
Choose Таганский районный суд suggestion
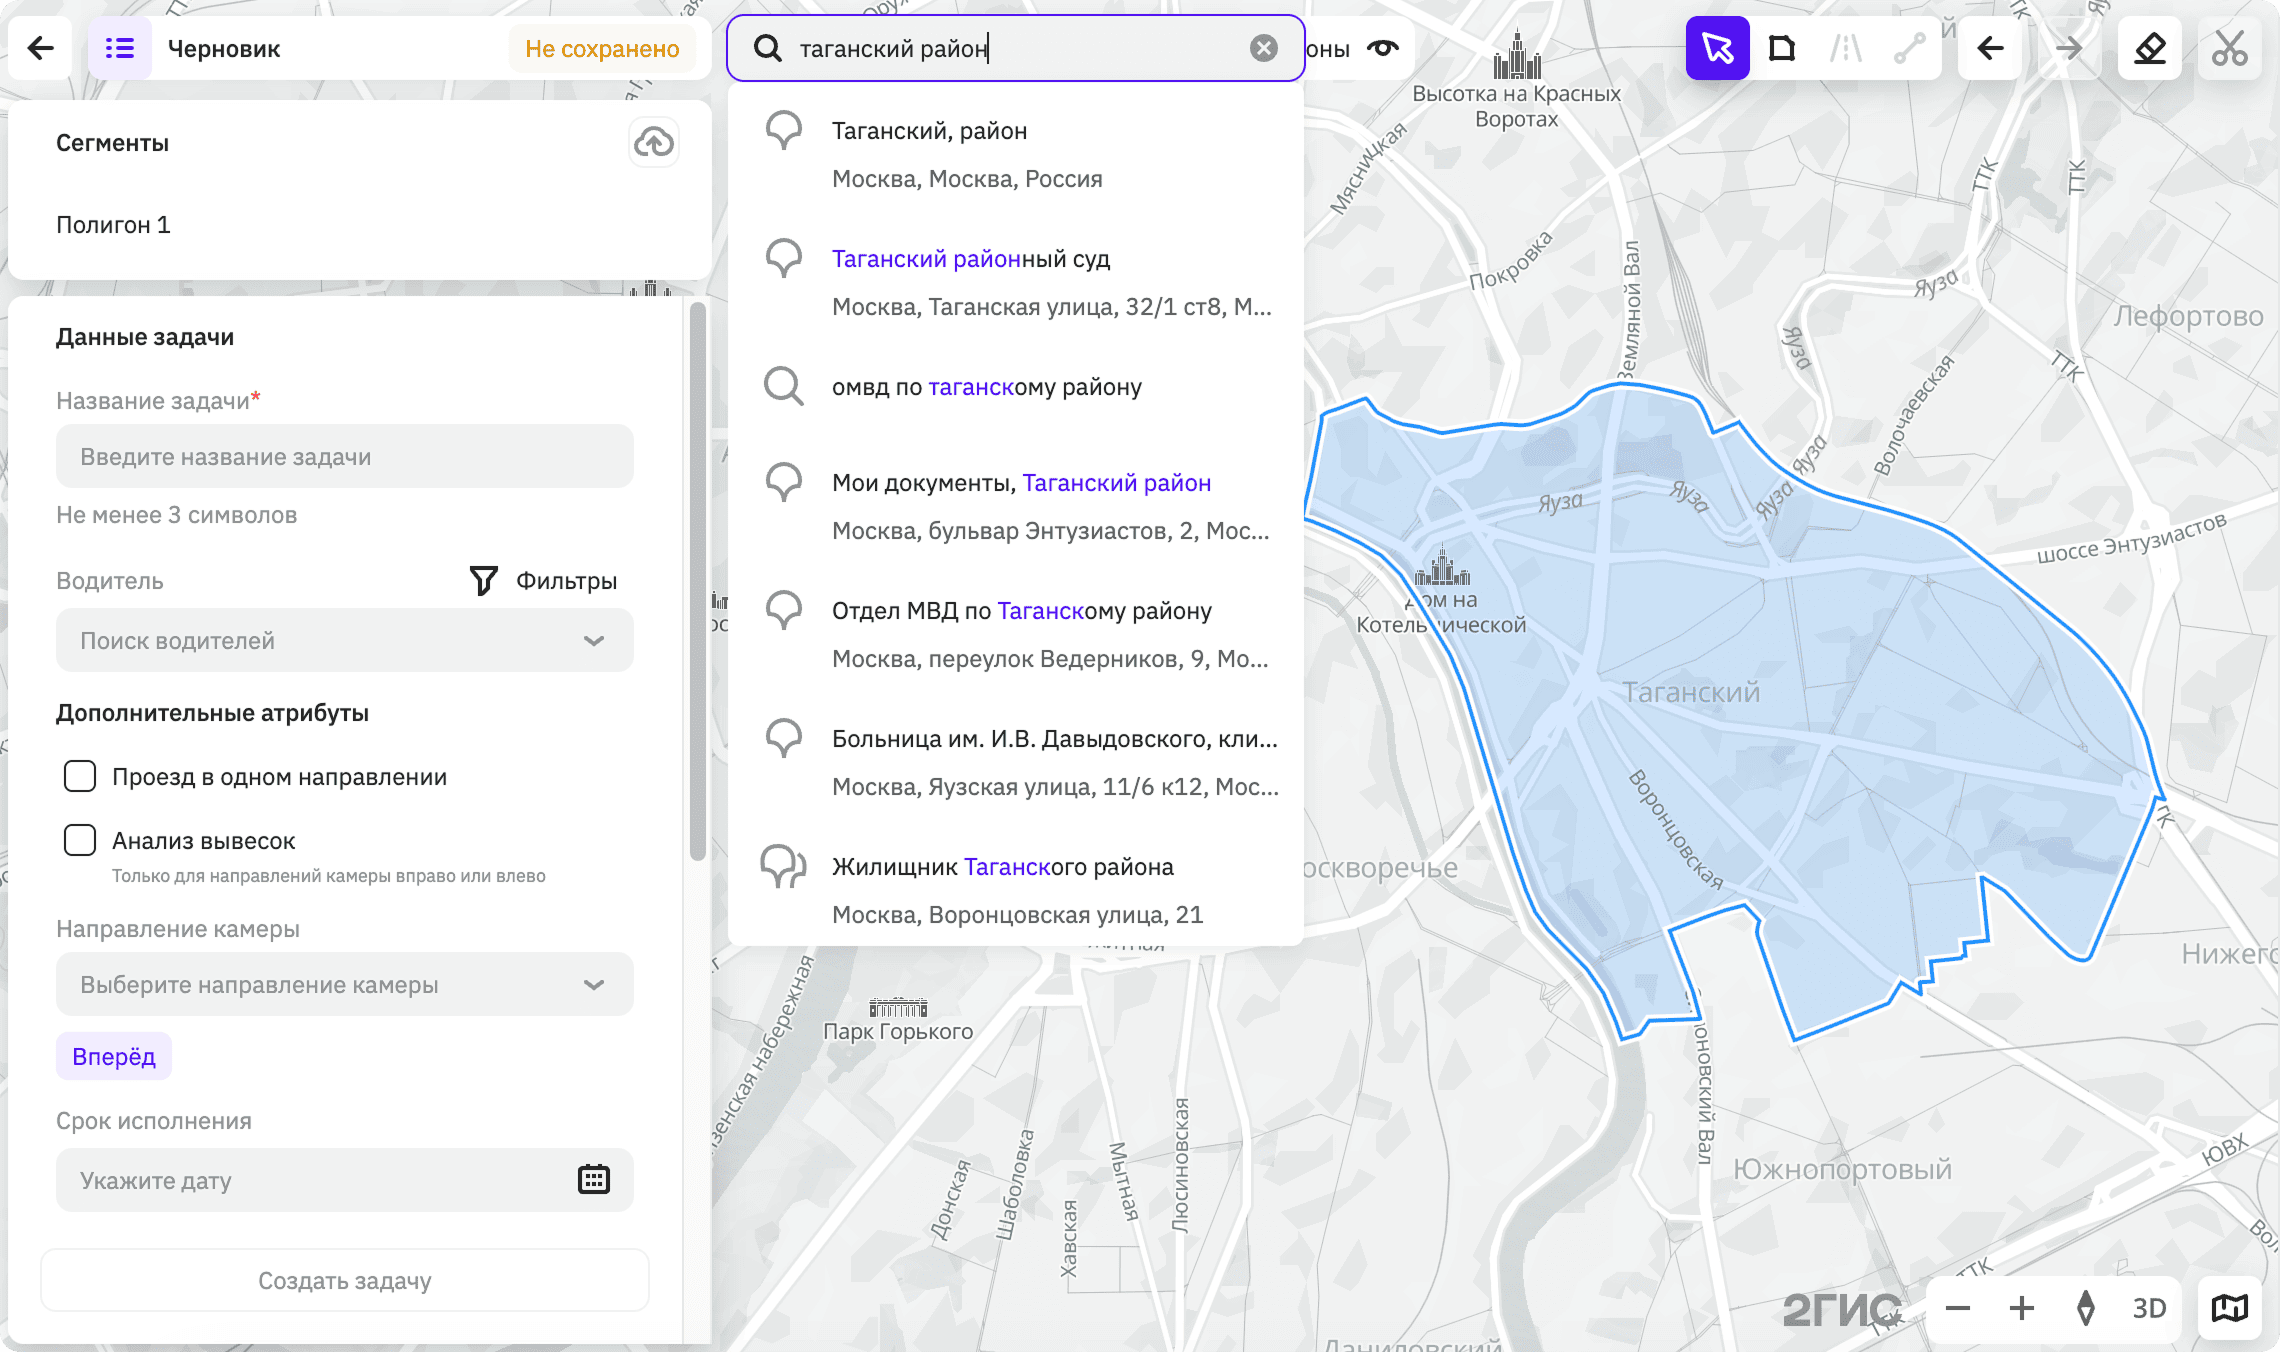coord(1016,282)
